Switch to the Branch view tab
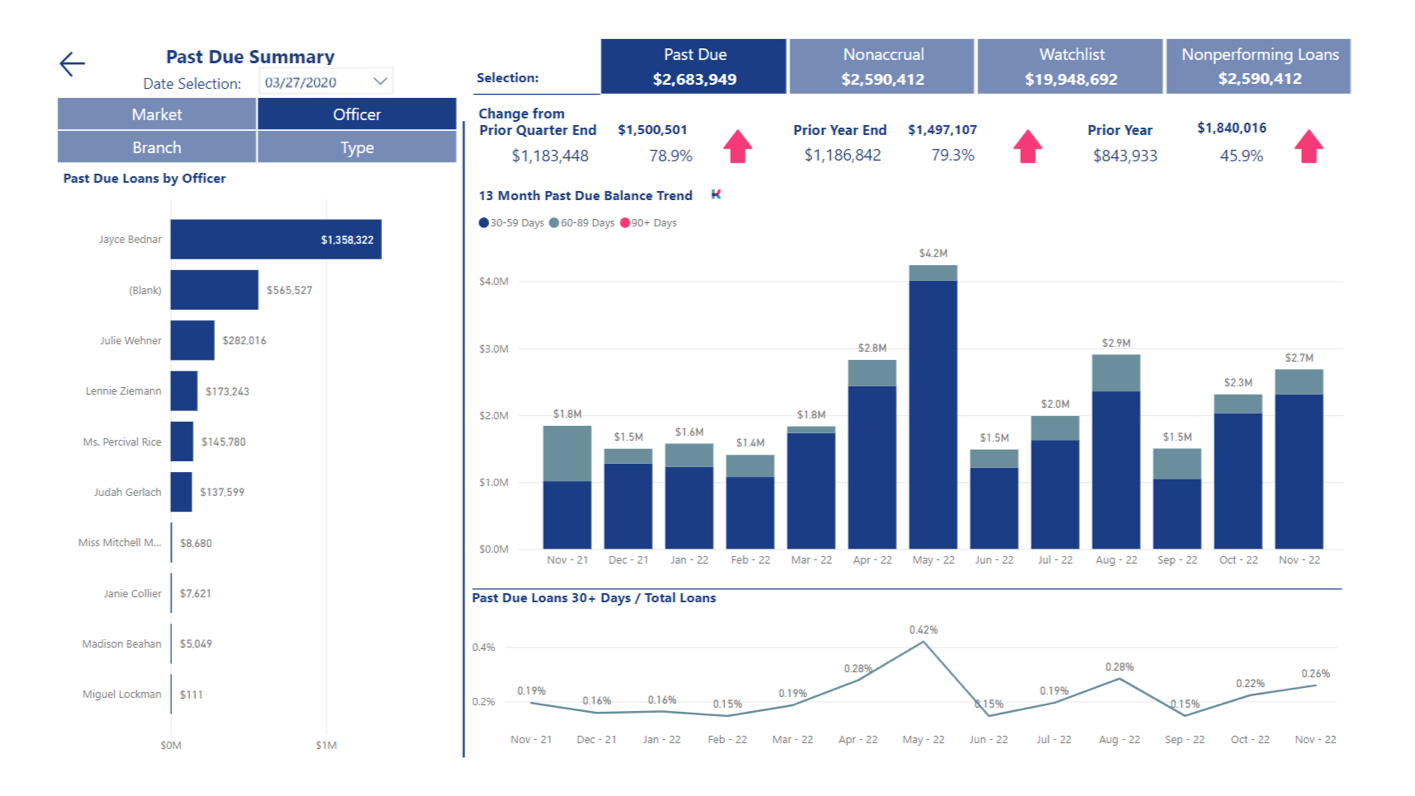Viewport: 1415px width, 796px height. coord(157,147)
